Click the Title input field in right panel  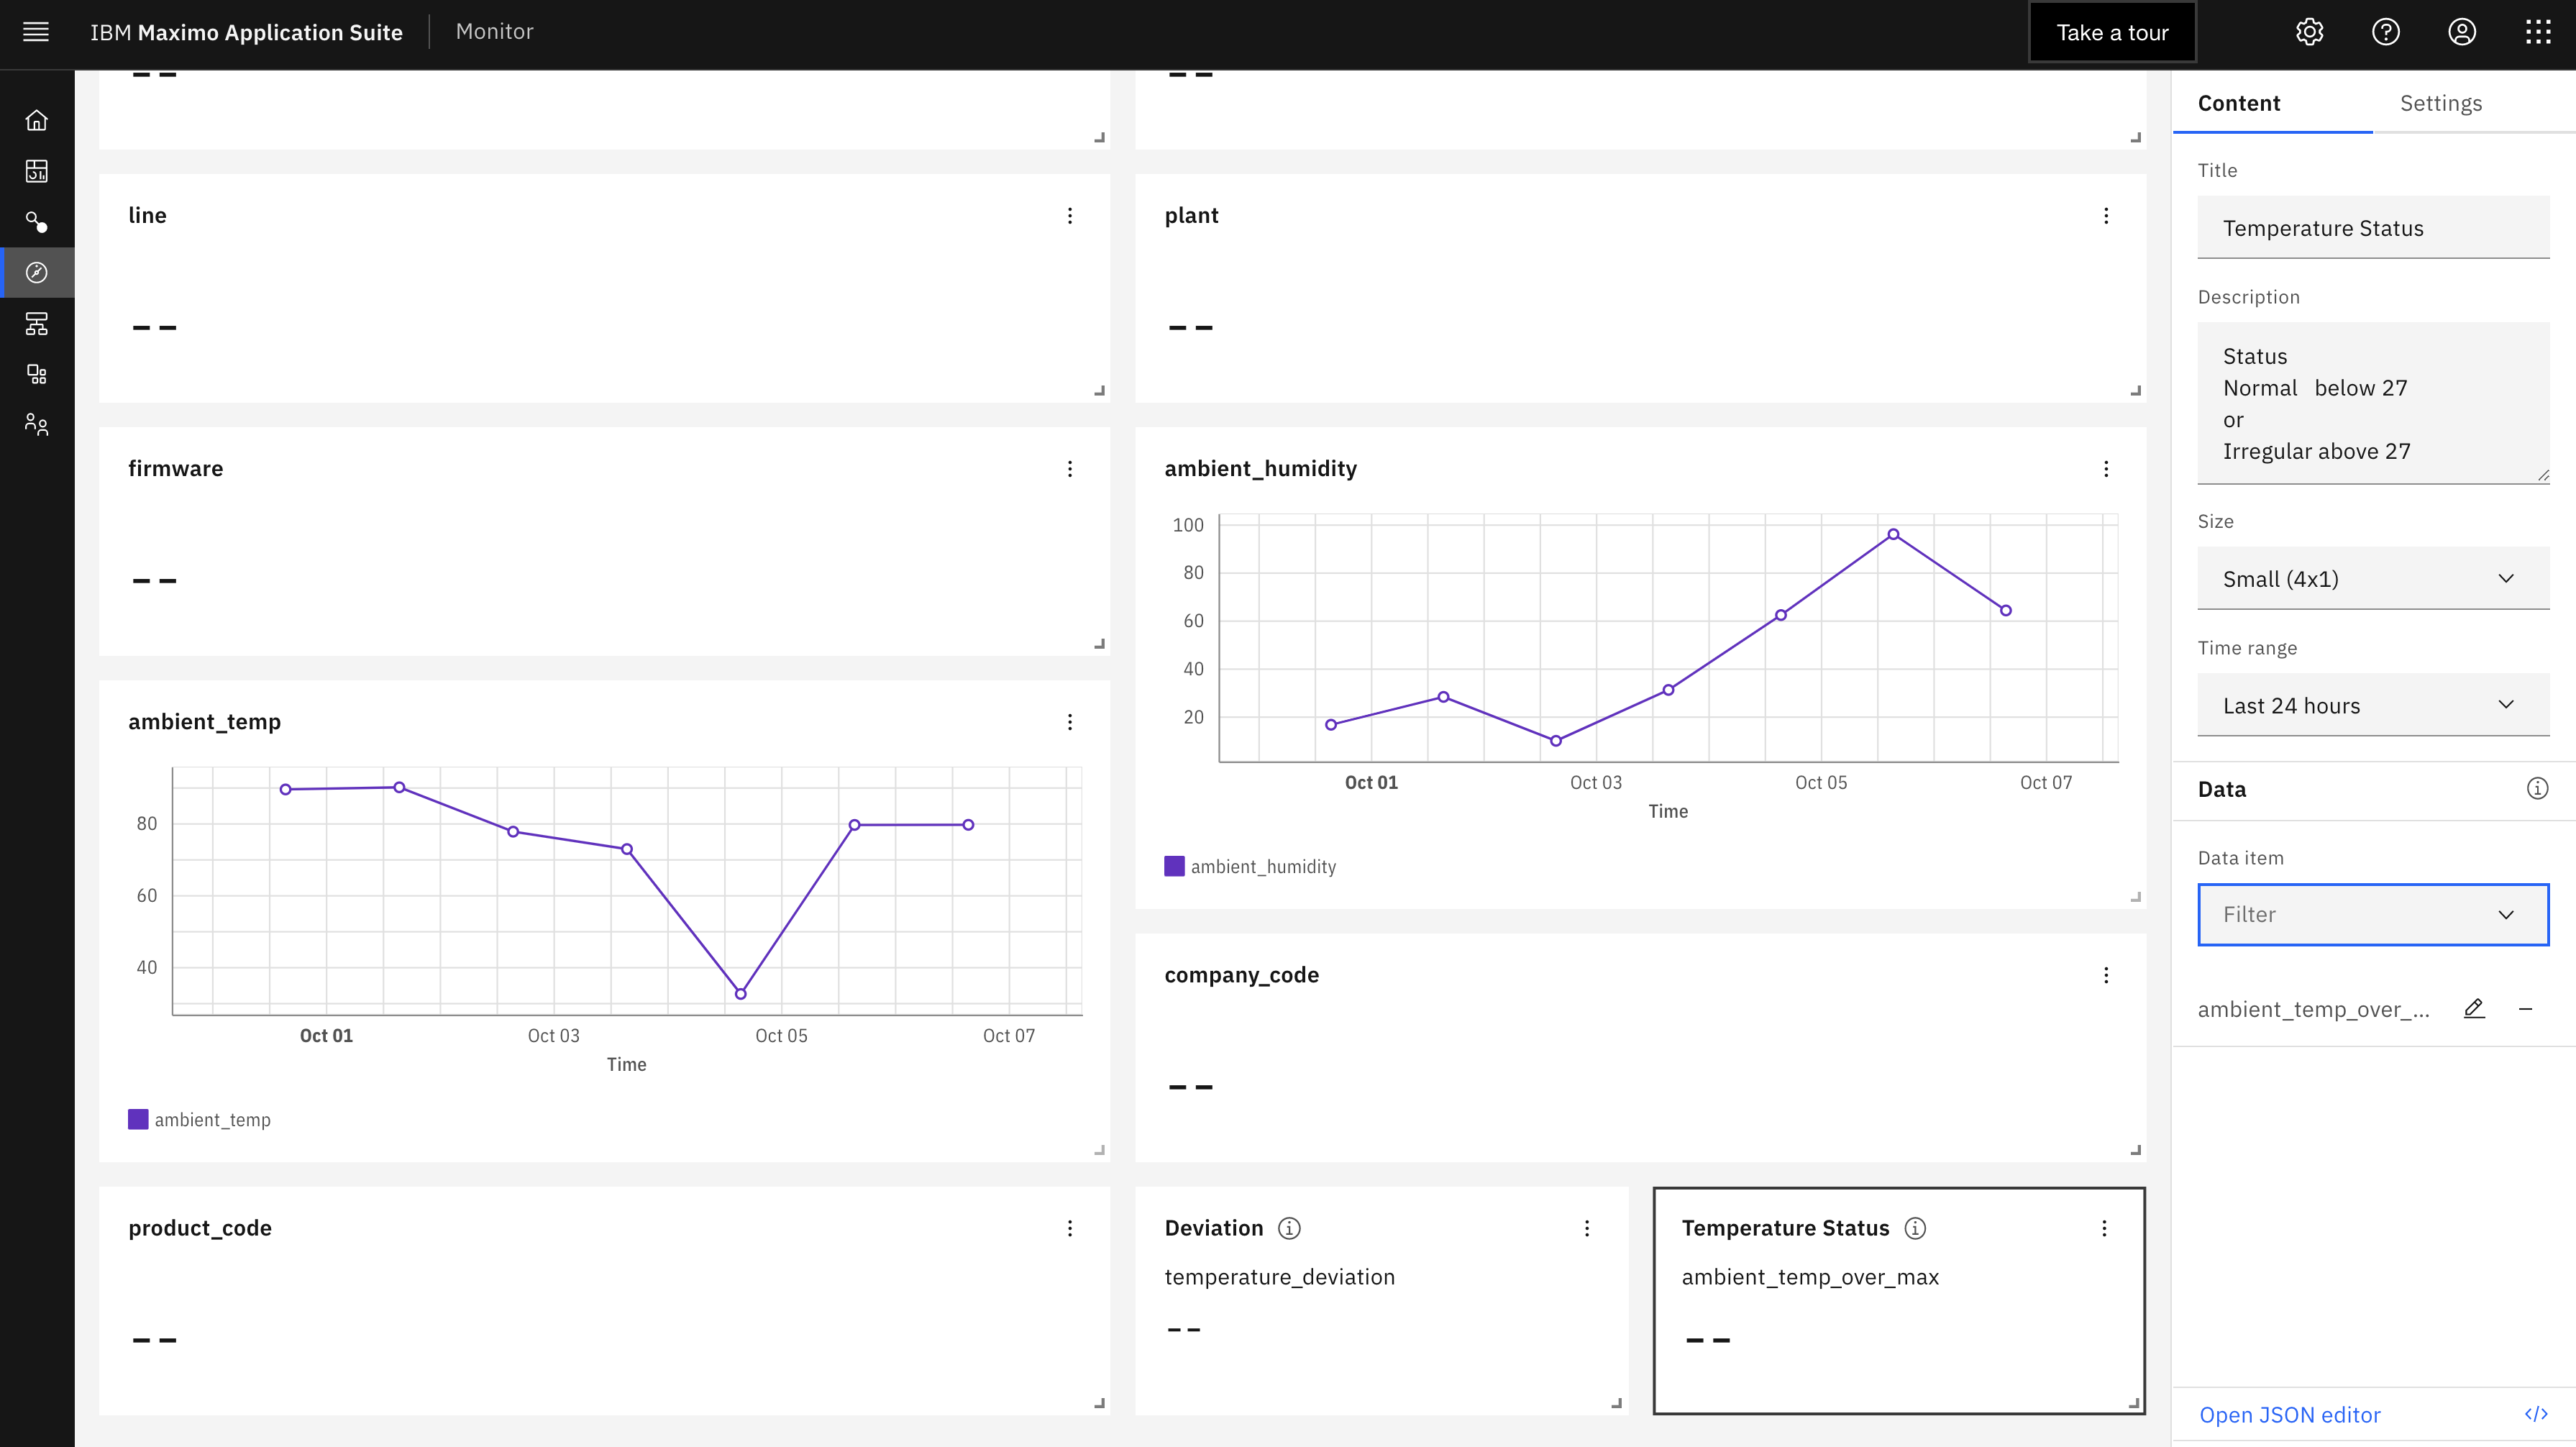click(x=2372, y=227)
